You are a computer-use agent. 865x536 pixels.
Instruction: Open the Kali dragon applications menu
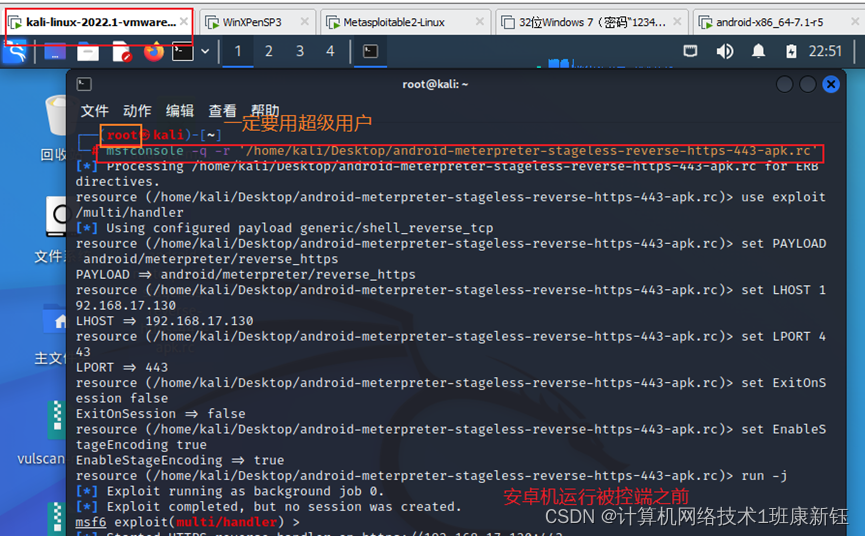tap(15, 52)
